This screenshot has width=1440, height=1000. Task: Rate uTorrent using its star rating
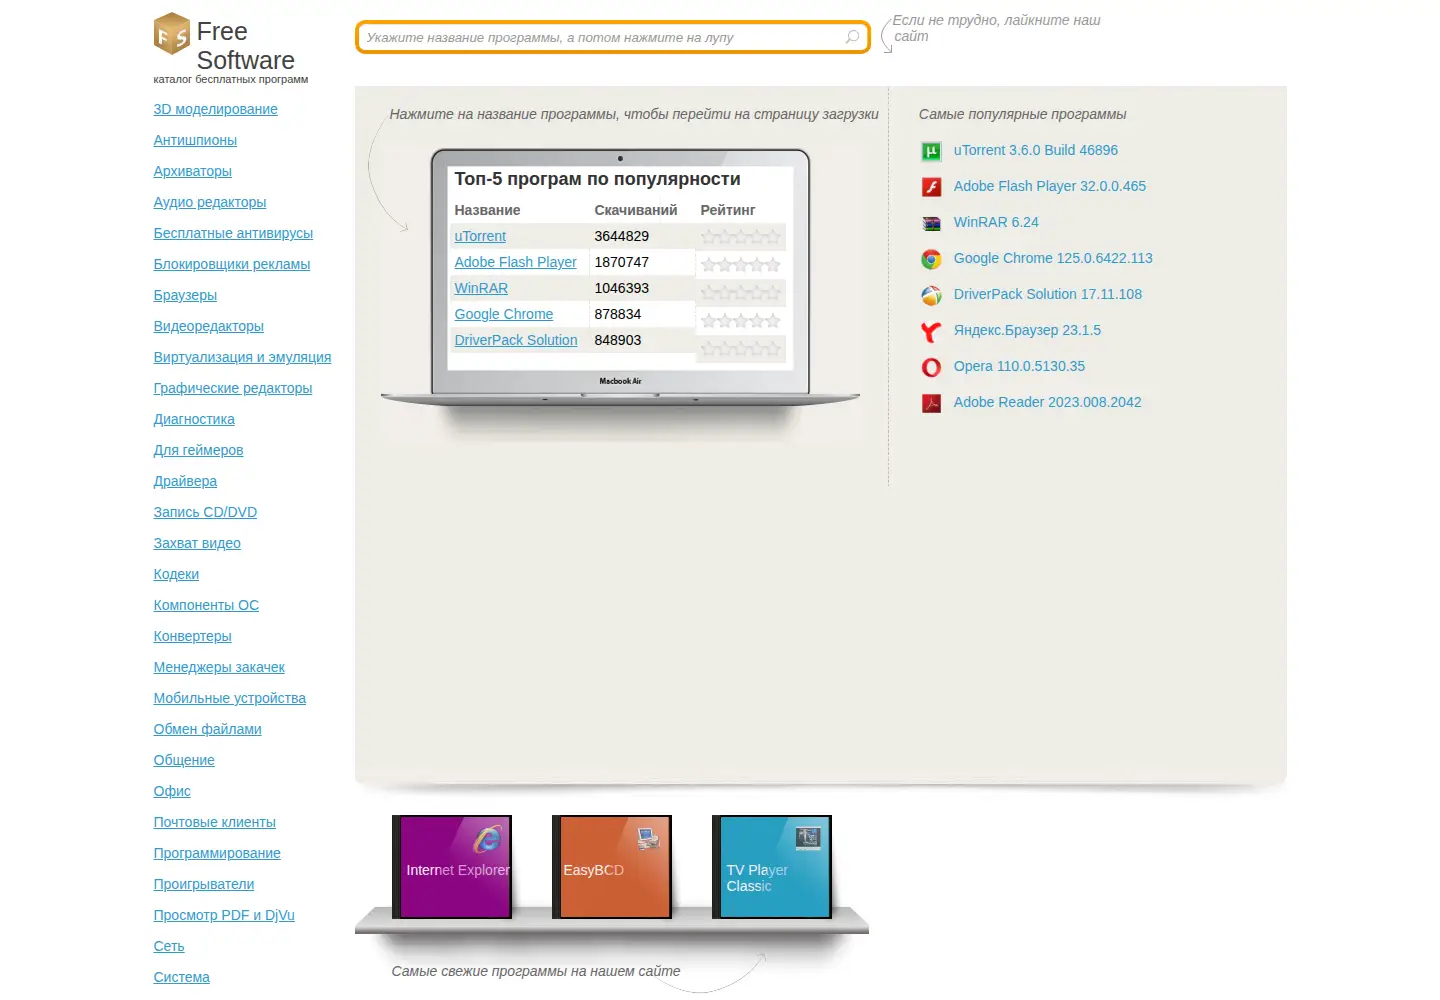click(740, 237)
